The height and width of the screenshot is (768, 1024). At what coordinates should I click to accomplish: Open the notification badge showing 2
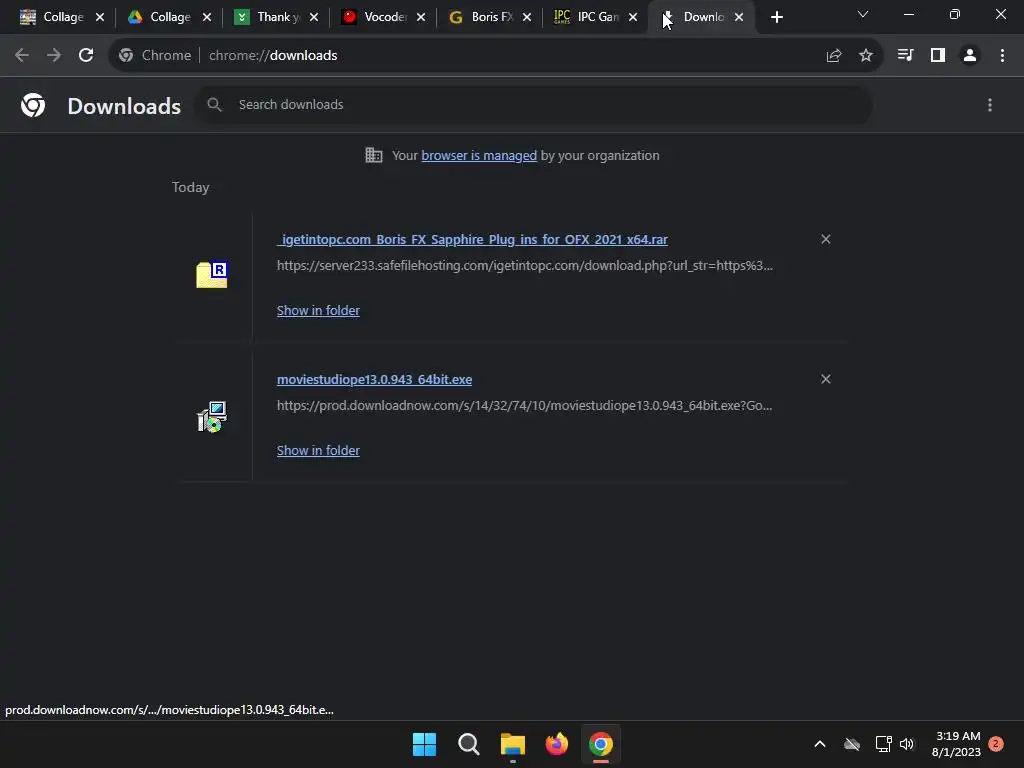pos(996,744)
